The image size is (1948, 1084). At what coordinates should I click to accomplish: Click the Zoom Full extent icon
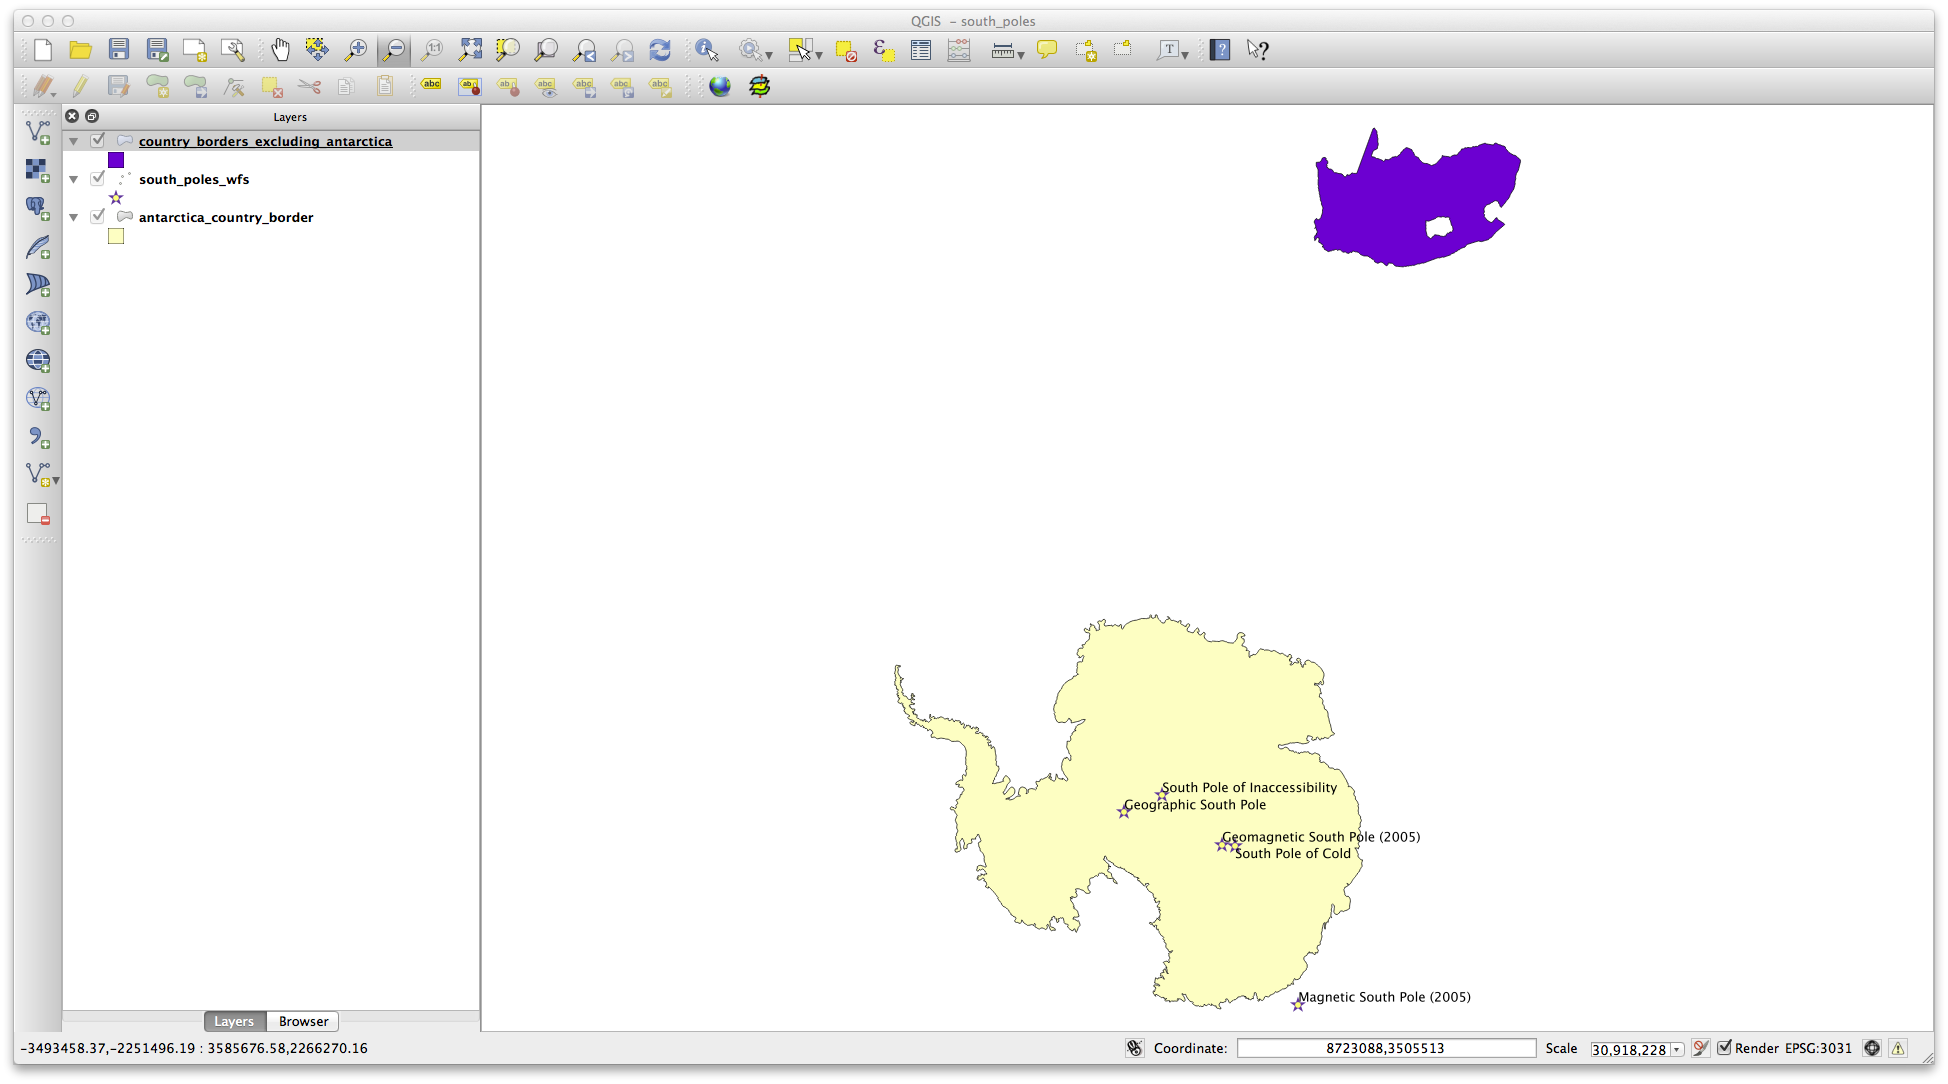tap(470, 50)
